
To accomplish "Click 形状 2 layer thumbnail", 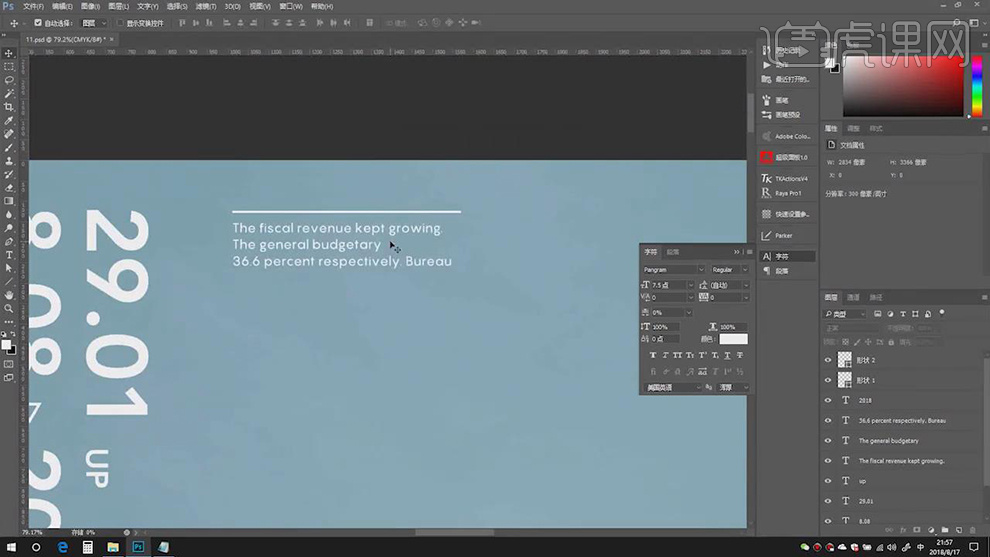I will pos(844,360).
